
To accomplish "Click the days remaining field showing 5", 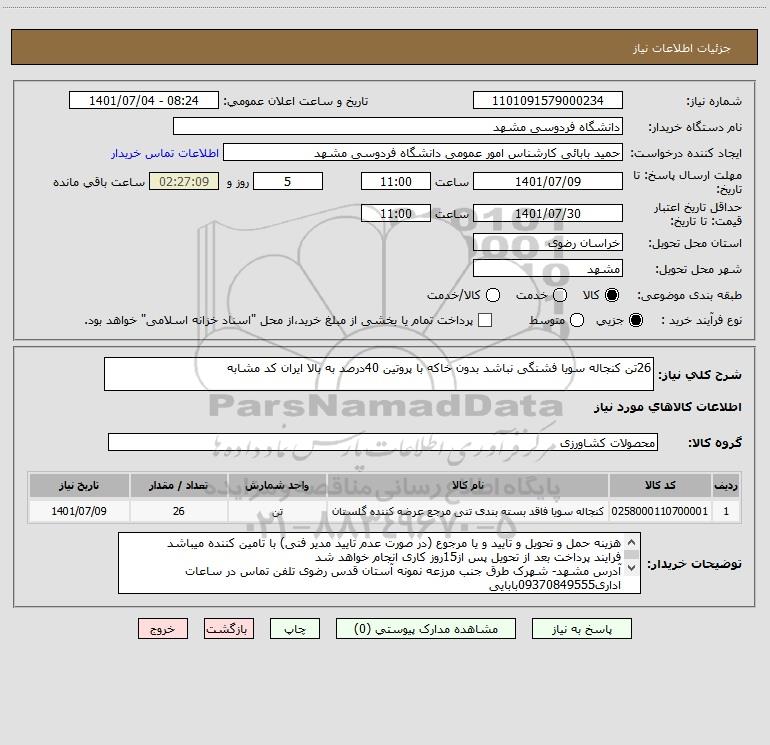I will [x=288, y=181].
